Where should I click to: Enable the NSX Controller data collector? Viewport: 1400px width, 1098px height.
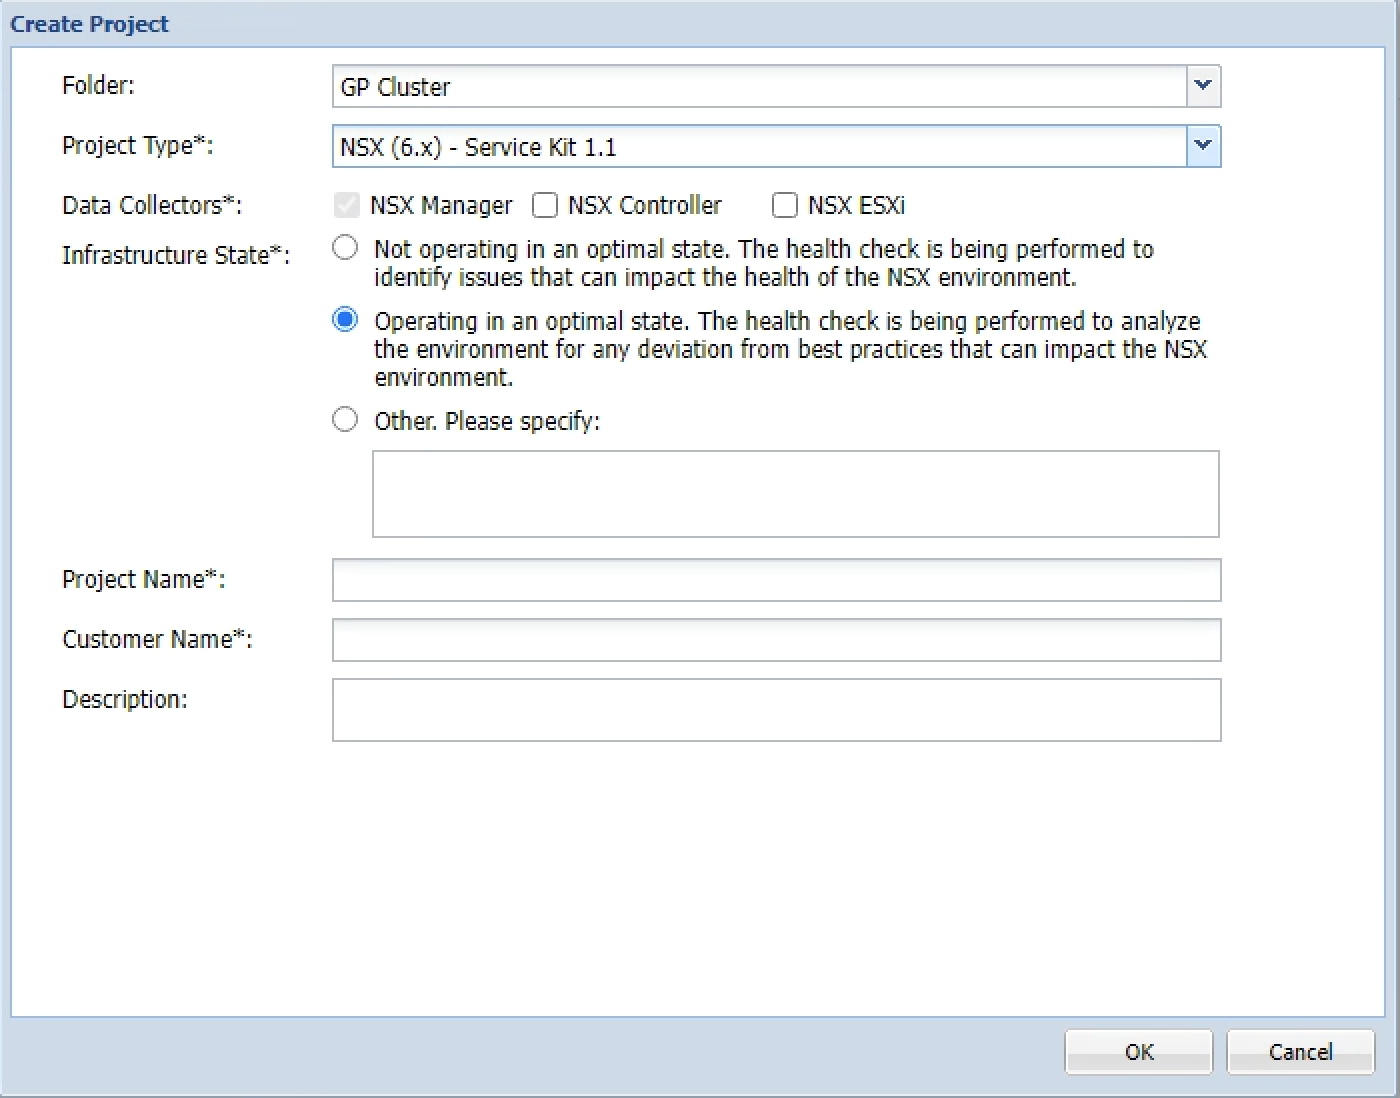point(545,205)
